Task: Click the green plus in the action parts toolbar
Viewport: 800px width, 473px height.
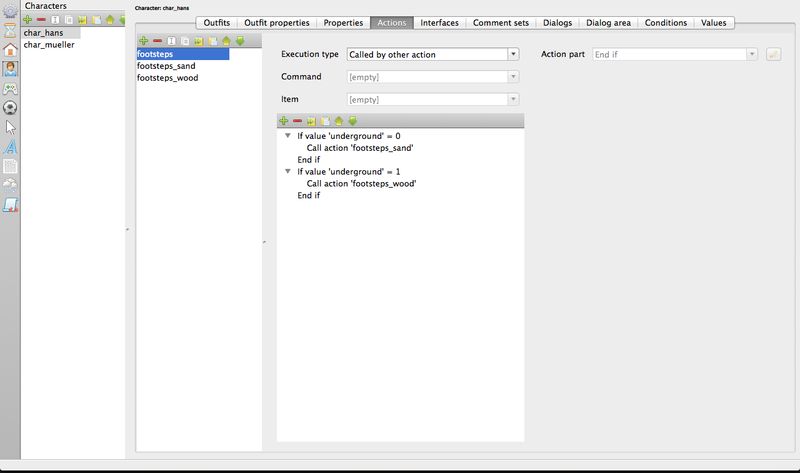Action: coord(284,120)
